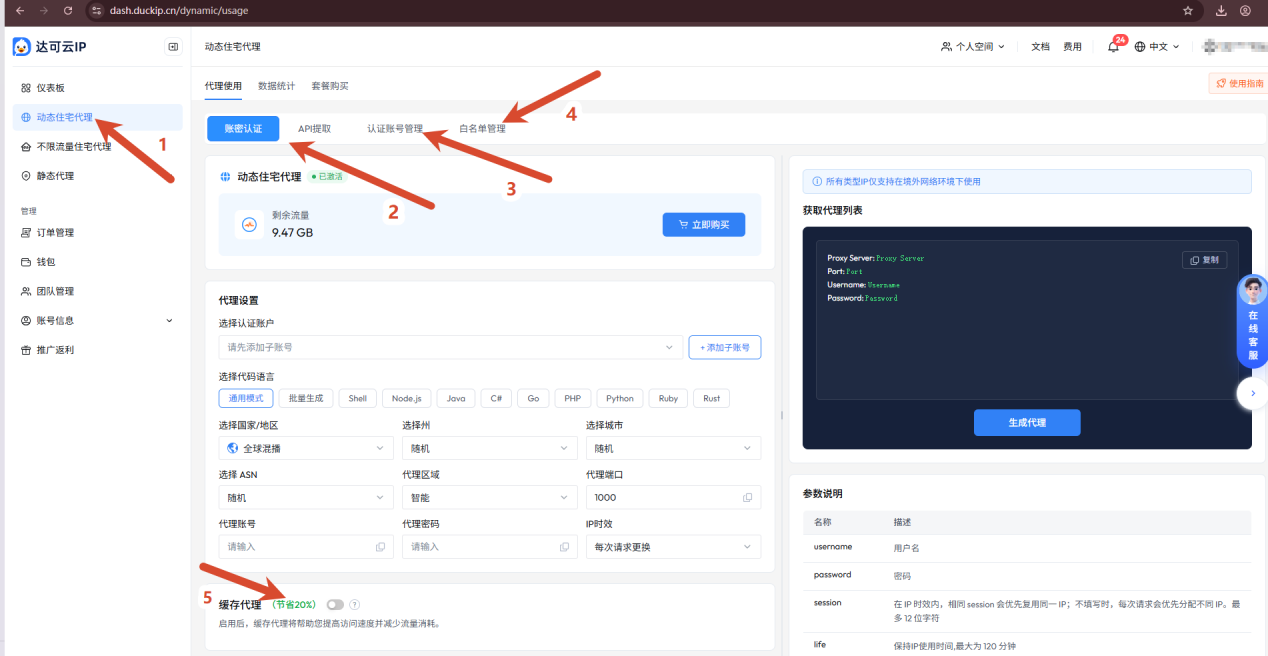Screen dimensions: 1268x656
Task: Click the 复制 button in proxy list
Action: coord(1204,260)
